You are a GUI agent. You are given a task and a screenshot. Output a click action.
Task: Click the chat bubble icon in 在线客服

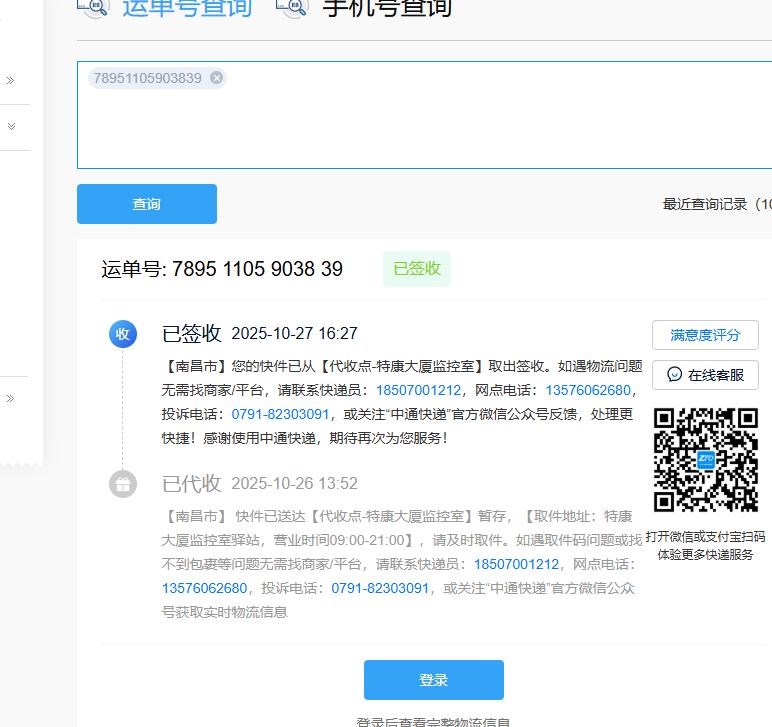(675, 375)
